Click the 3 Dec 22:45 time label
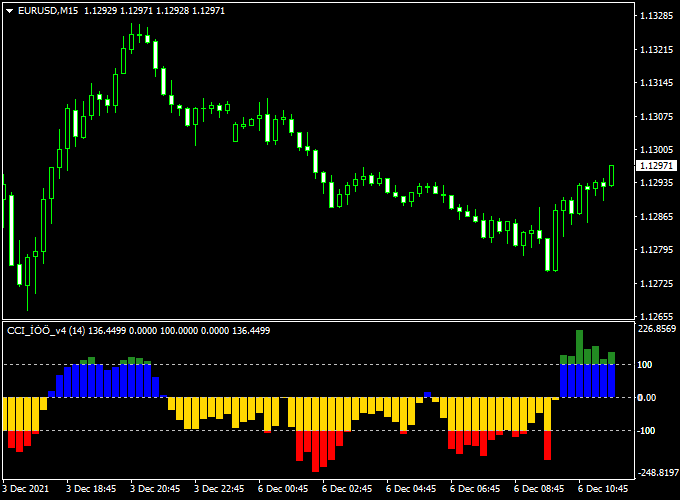 (x=219, y=489)
